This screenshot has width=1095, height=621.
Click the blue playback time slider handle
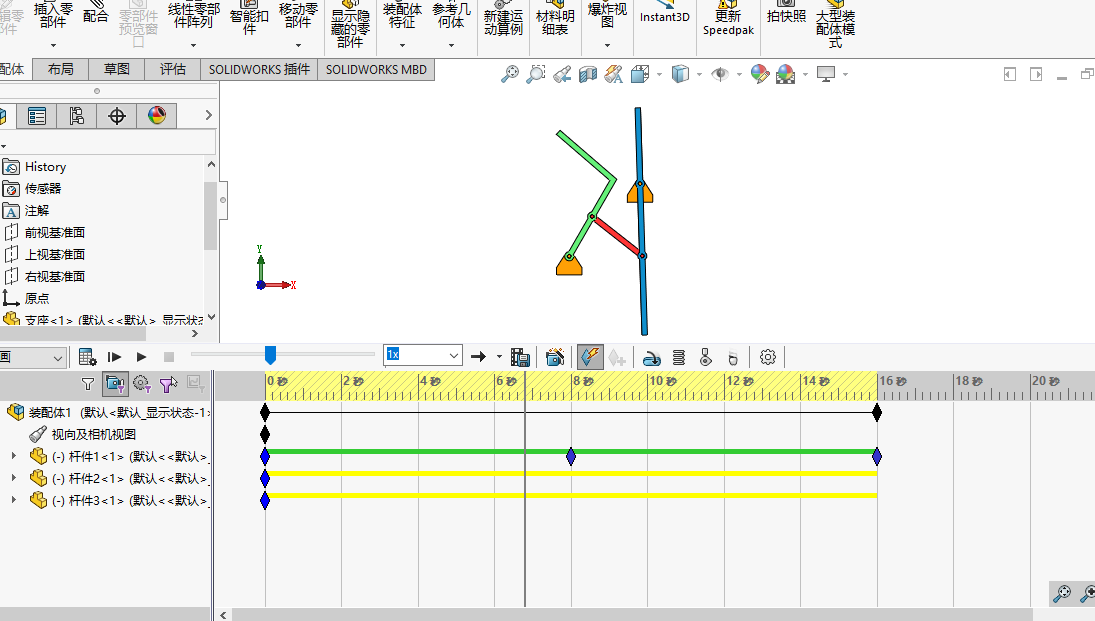point(270,356)
